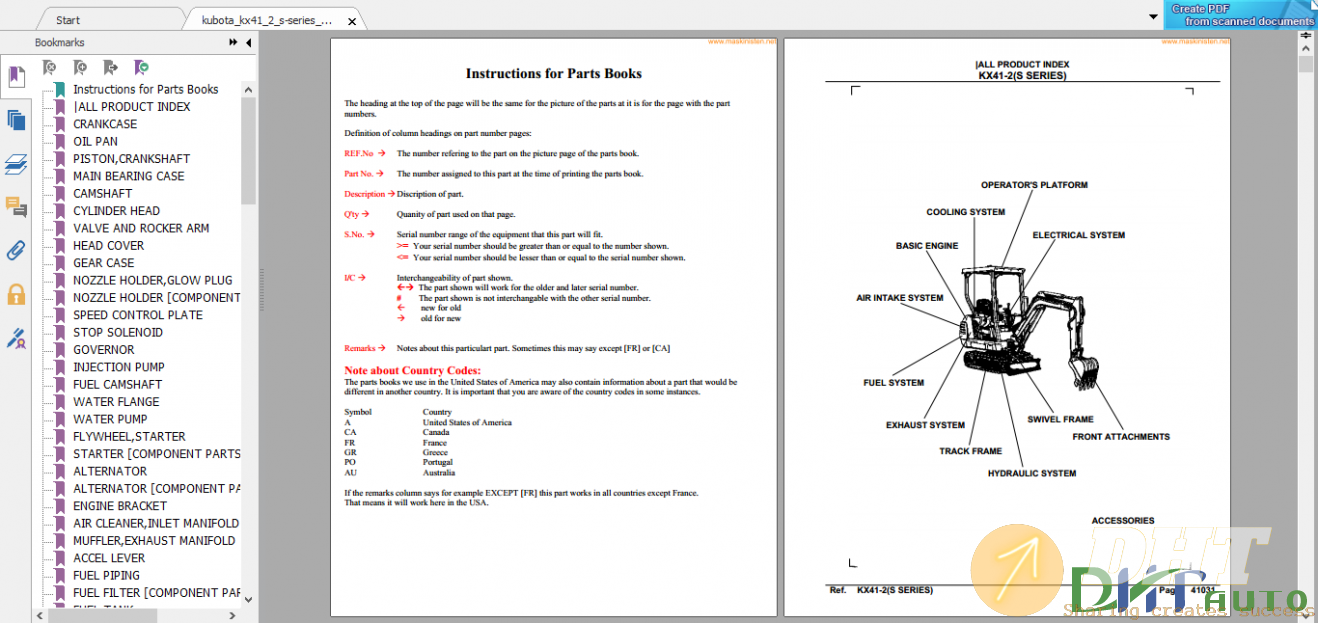The image size is (1318, 623).
Task: Close the kubota_kx41 document tab
Action: (x=351, y=20)
